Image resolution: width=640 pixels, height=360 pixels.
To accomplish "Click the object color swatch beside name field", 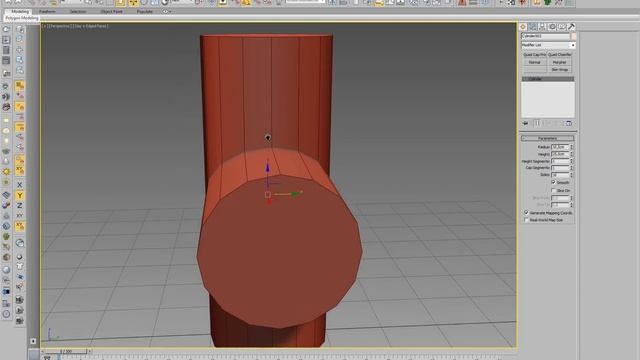I will tap(573, 36).
